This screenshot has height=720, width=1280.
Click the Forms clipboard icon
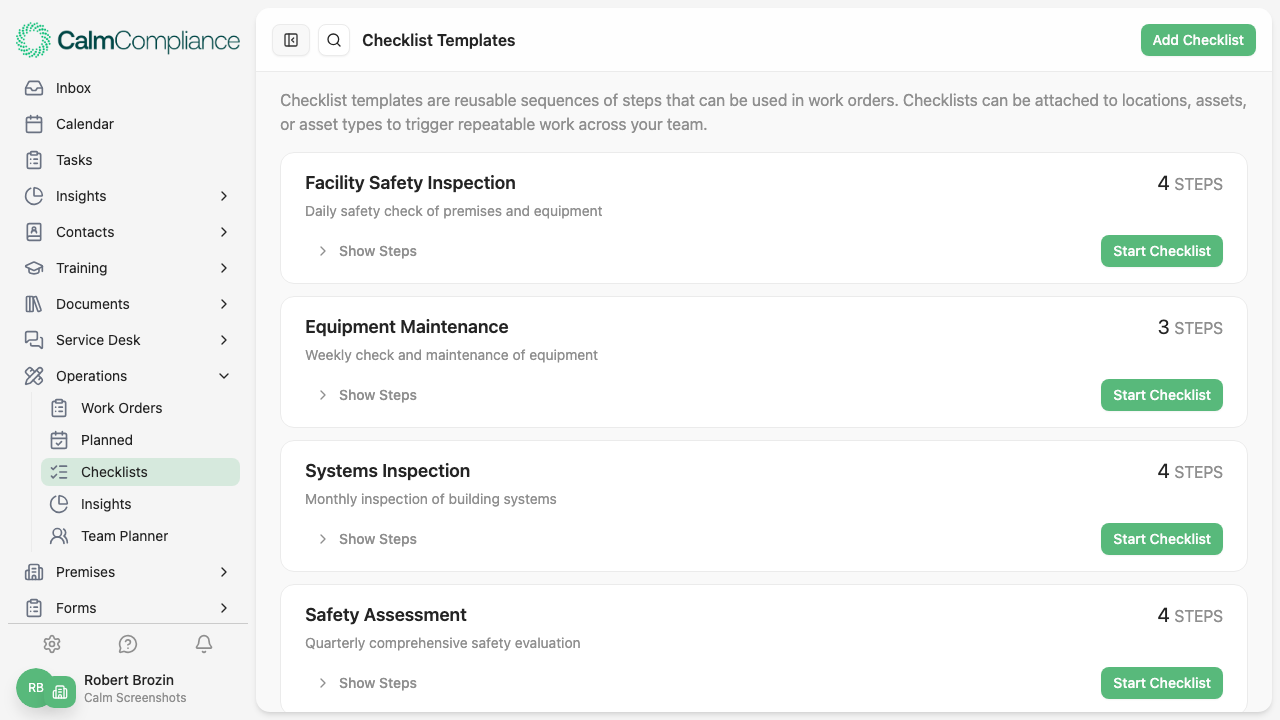[x=34, y=608]
